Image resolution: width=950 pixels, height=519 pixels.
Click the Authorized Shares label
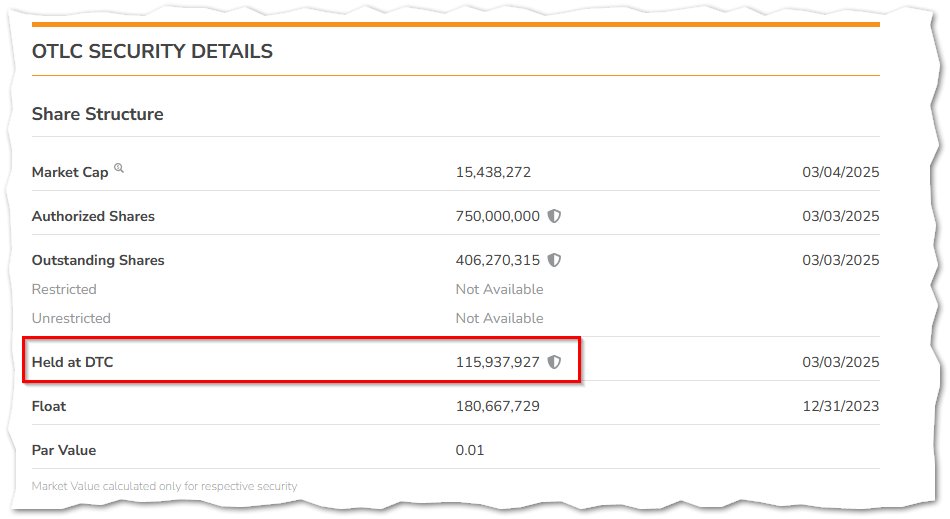click(x=93, y=216)
